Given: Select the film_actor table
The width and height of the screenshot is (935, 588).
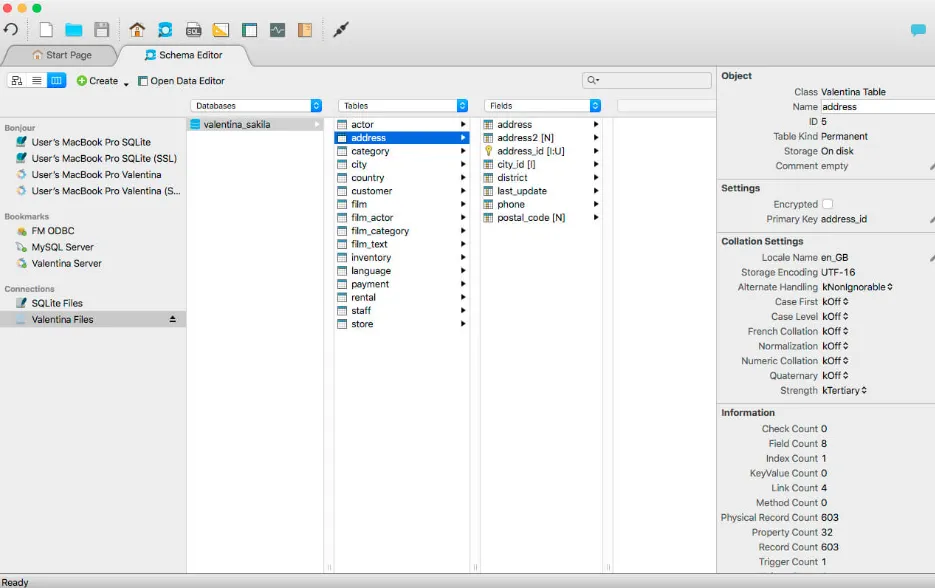Looking at the screenshot, I should (x=402, y=218).
